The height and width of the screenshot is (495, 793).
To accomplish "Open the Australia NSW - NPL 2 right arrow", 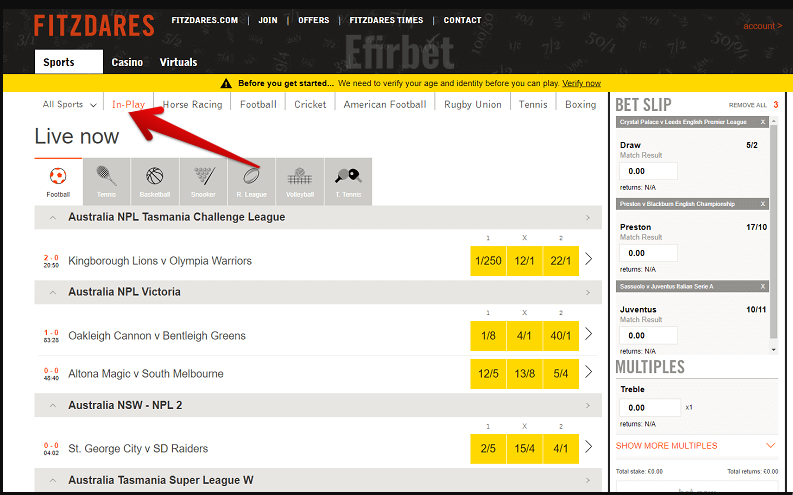I will point(588,406).
